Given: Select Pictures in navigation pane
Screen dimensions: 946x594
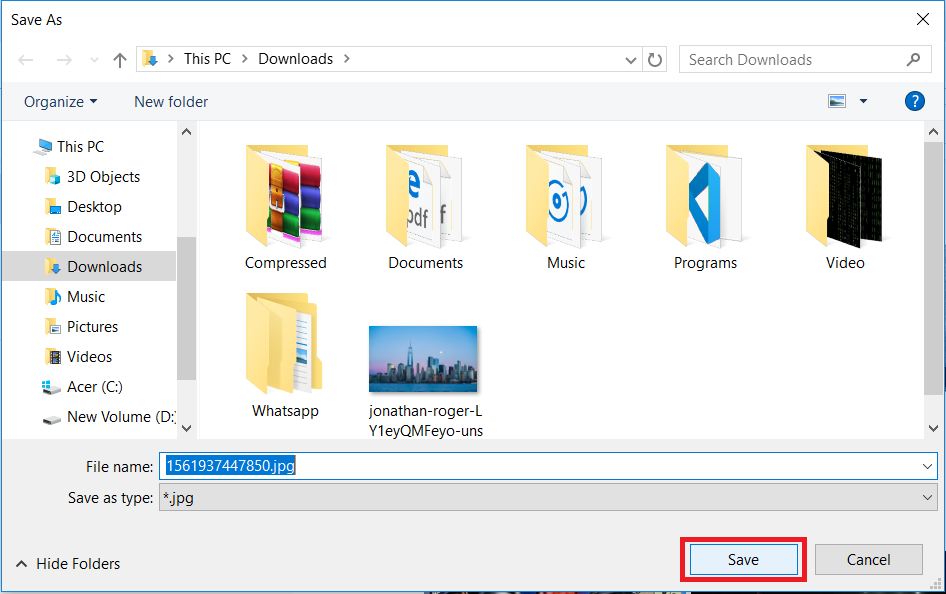Looking at the screenshot, I should [x=92, y=327].
